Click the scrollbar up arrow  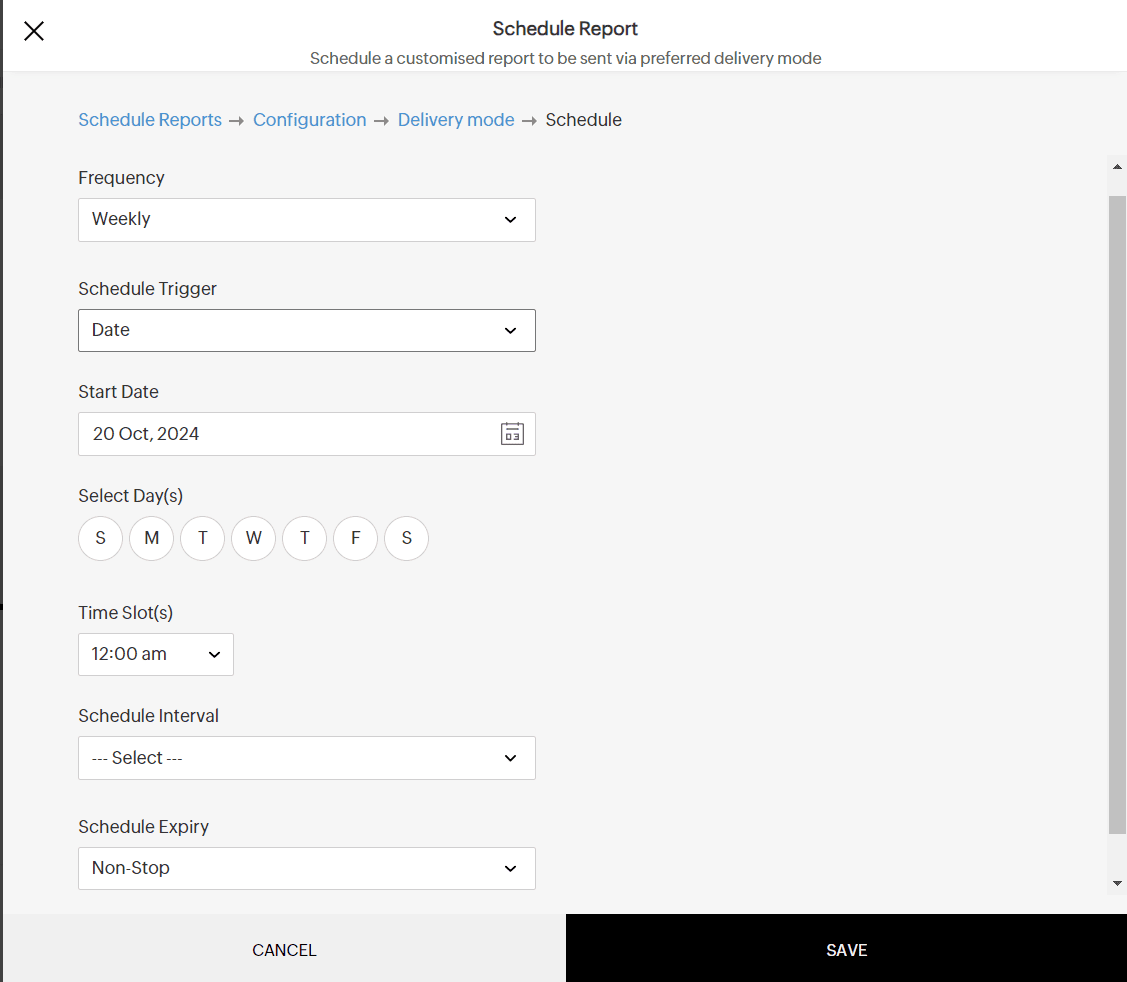pyautogui.click(x=1117, y=167)
